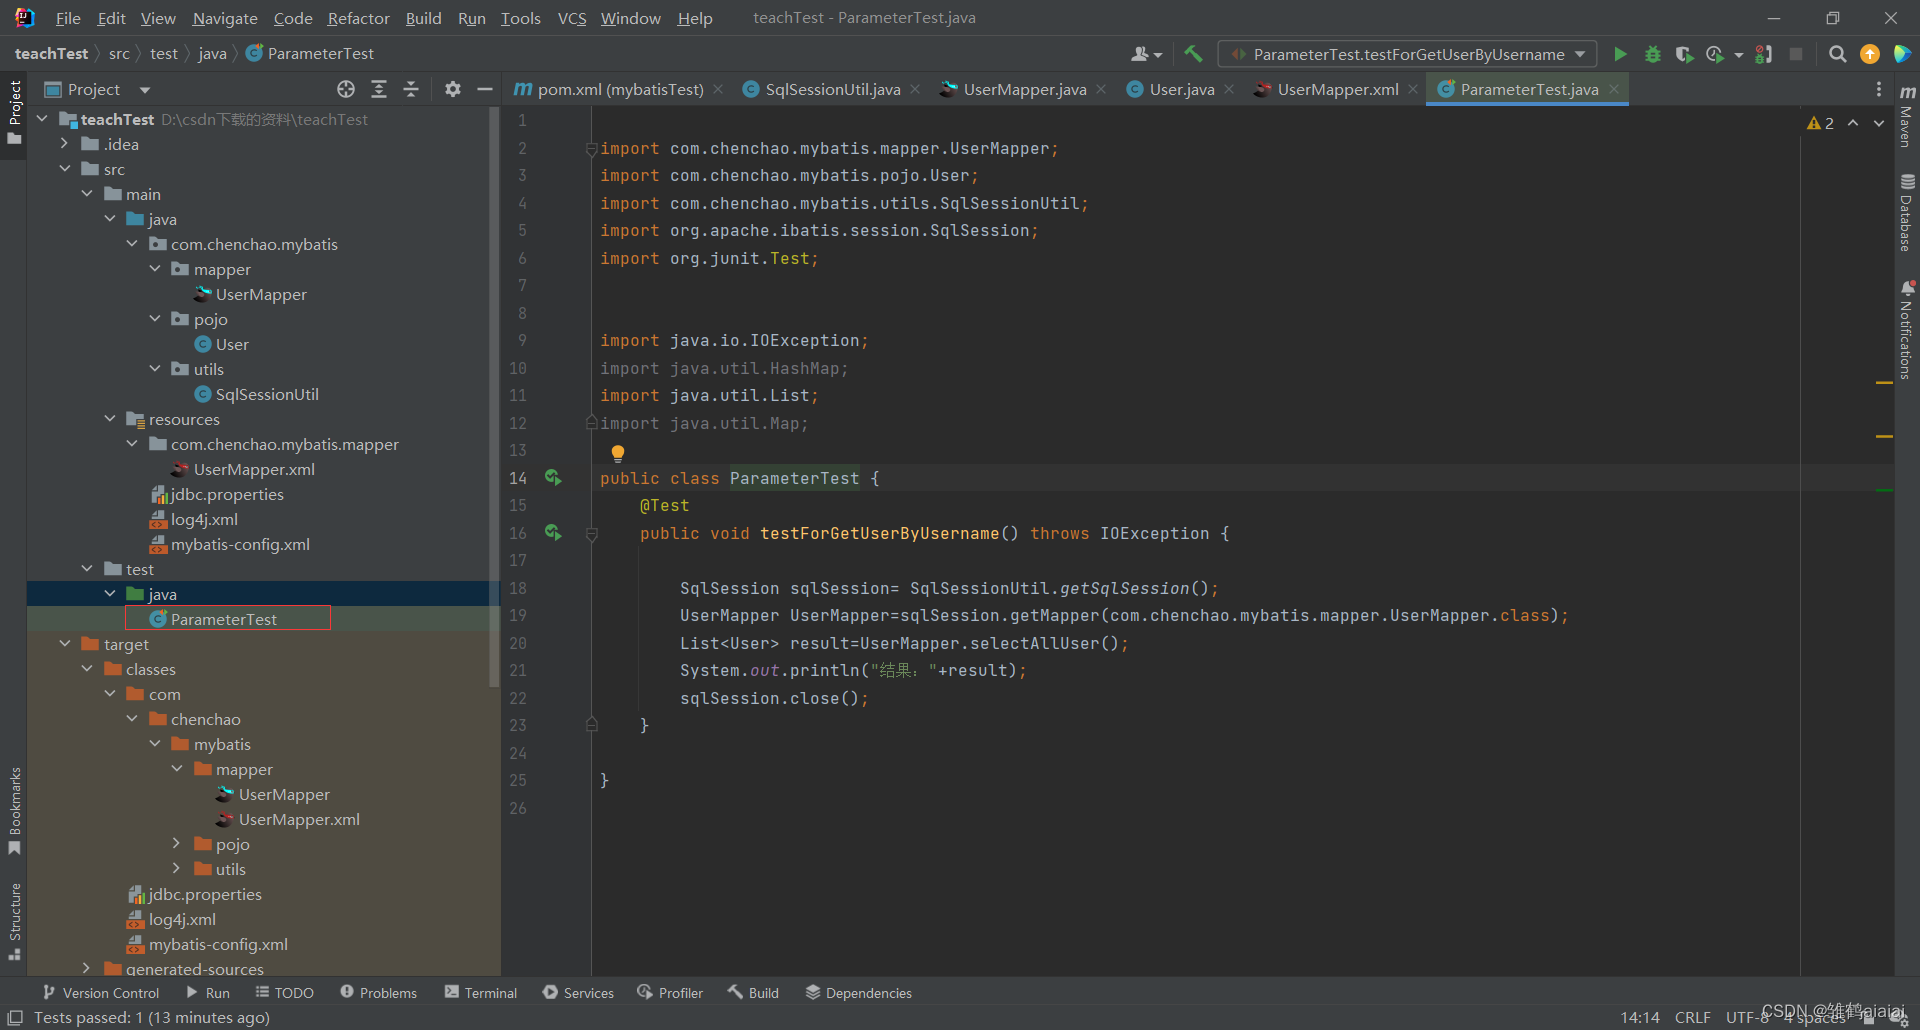Image resolution: width=1920 pixels, height=1030 pixels.
Task: Open the Notifications tool window
Action: click(x=1907, y=330)
